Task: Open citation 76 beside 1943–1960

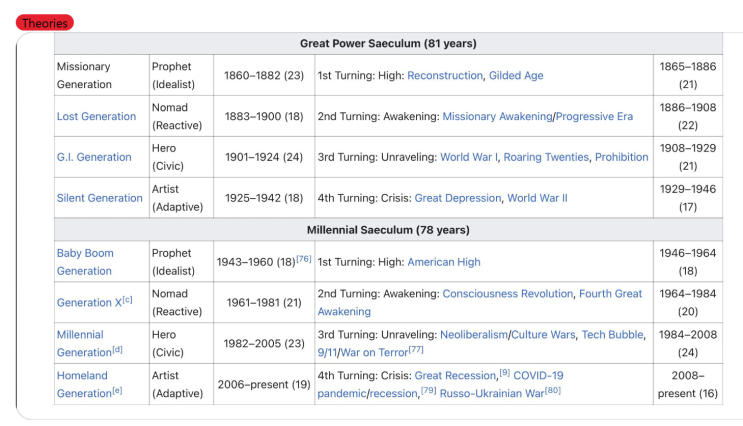Action: [304, 259]
